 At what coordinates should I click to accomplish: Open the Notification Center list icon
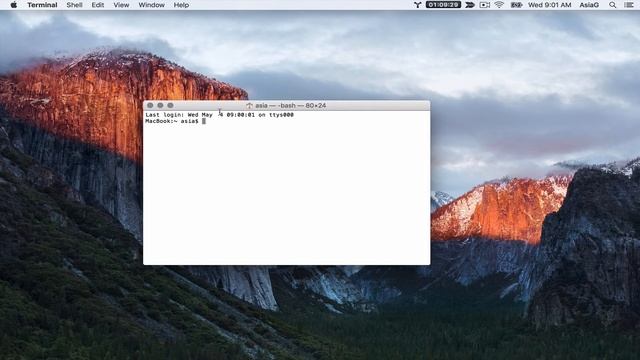629,5
